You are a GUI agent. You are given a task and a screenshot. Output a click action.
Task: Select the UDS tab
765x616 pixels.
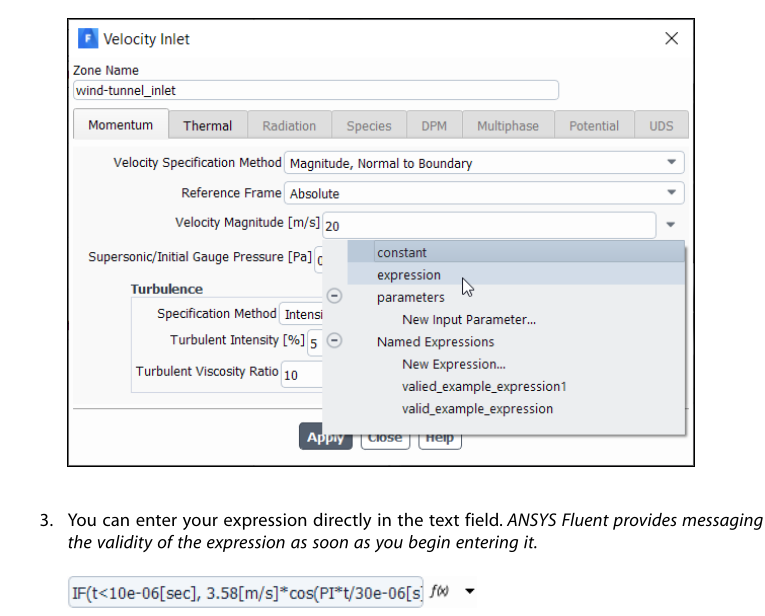coord(661,126)
